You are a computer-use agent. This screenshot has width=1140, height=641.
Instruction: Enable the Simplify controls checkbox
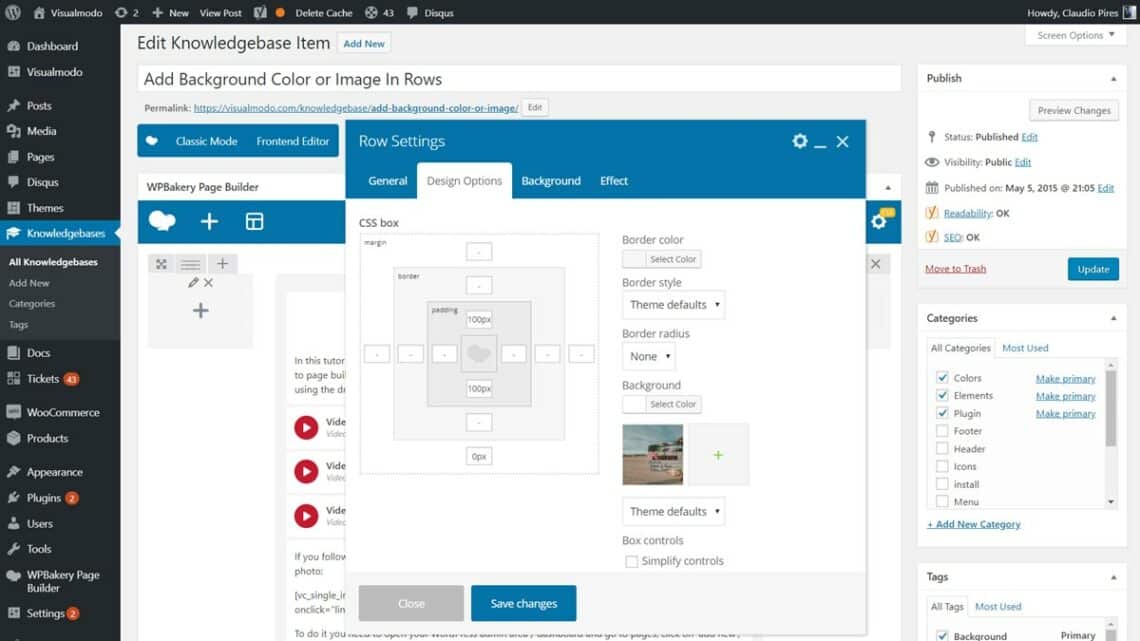[631, 561]
